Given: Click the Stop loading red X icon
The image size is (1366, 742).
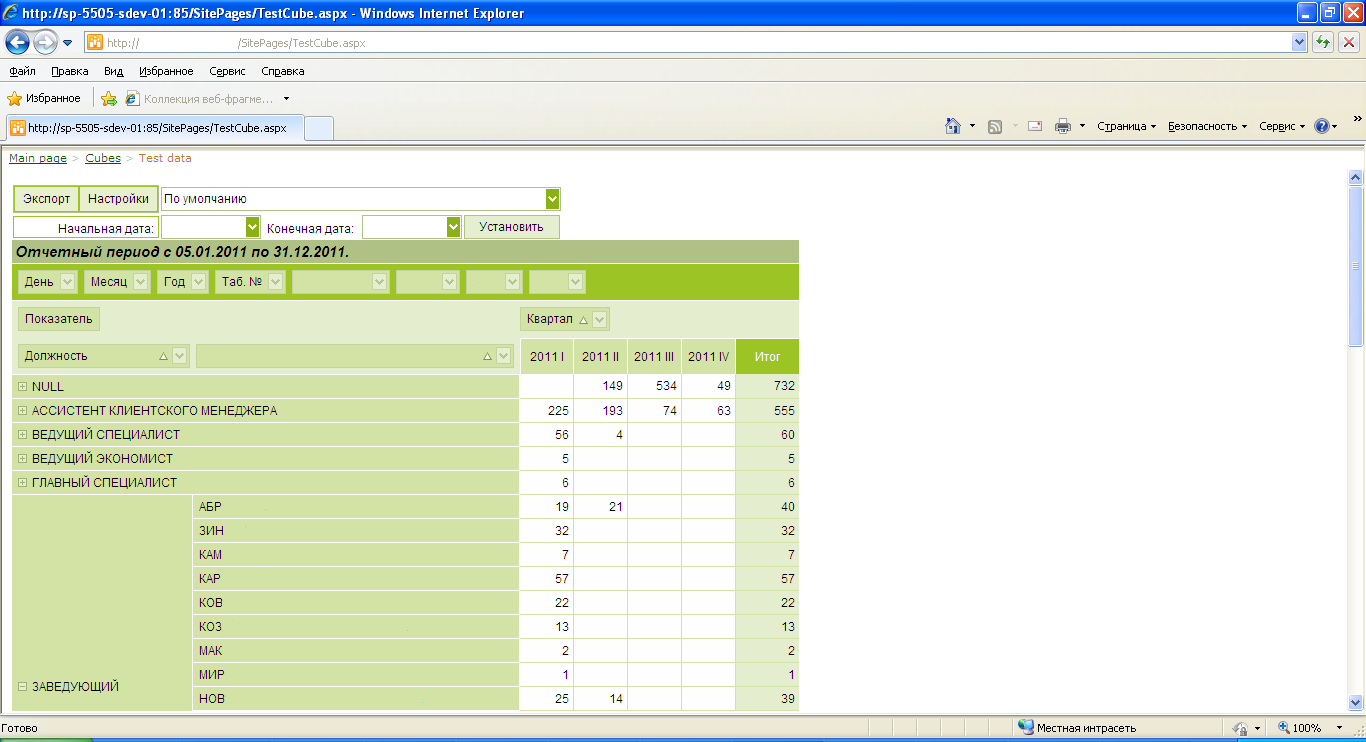Looking at the screenshot, I should (1348, 42).
